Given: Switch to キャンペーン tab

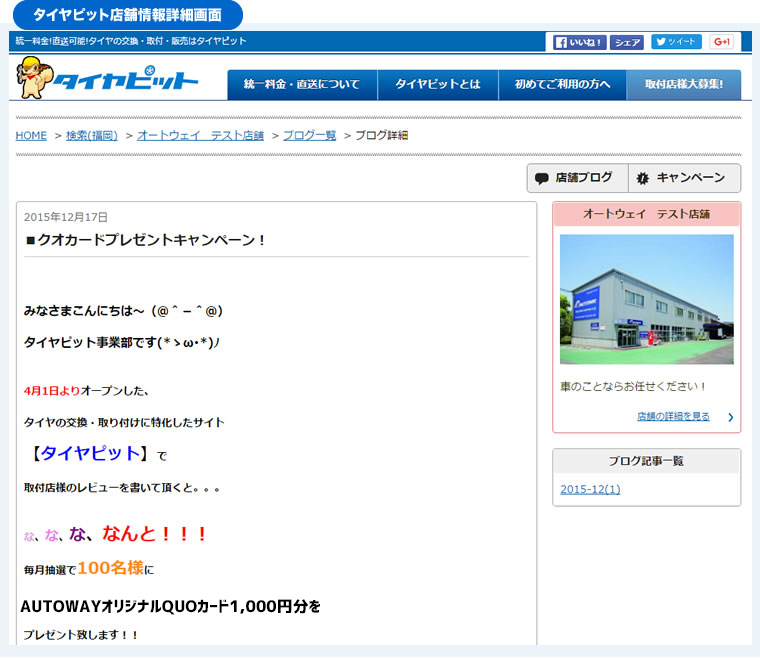Looking at the screenshot, I should pyautogui.click(x=684, y=178).
